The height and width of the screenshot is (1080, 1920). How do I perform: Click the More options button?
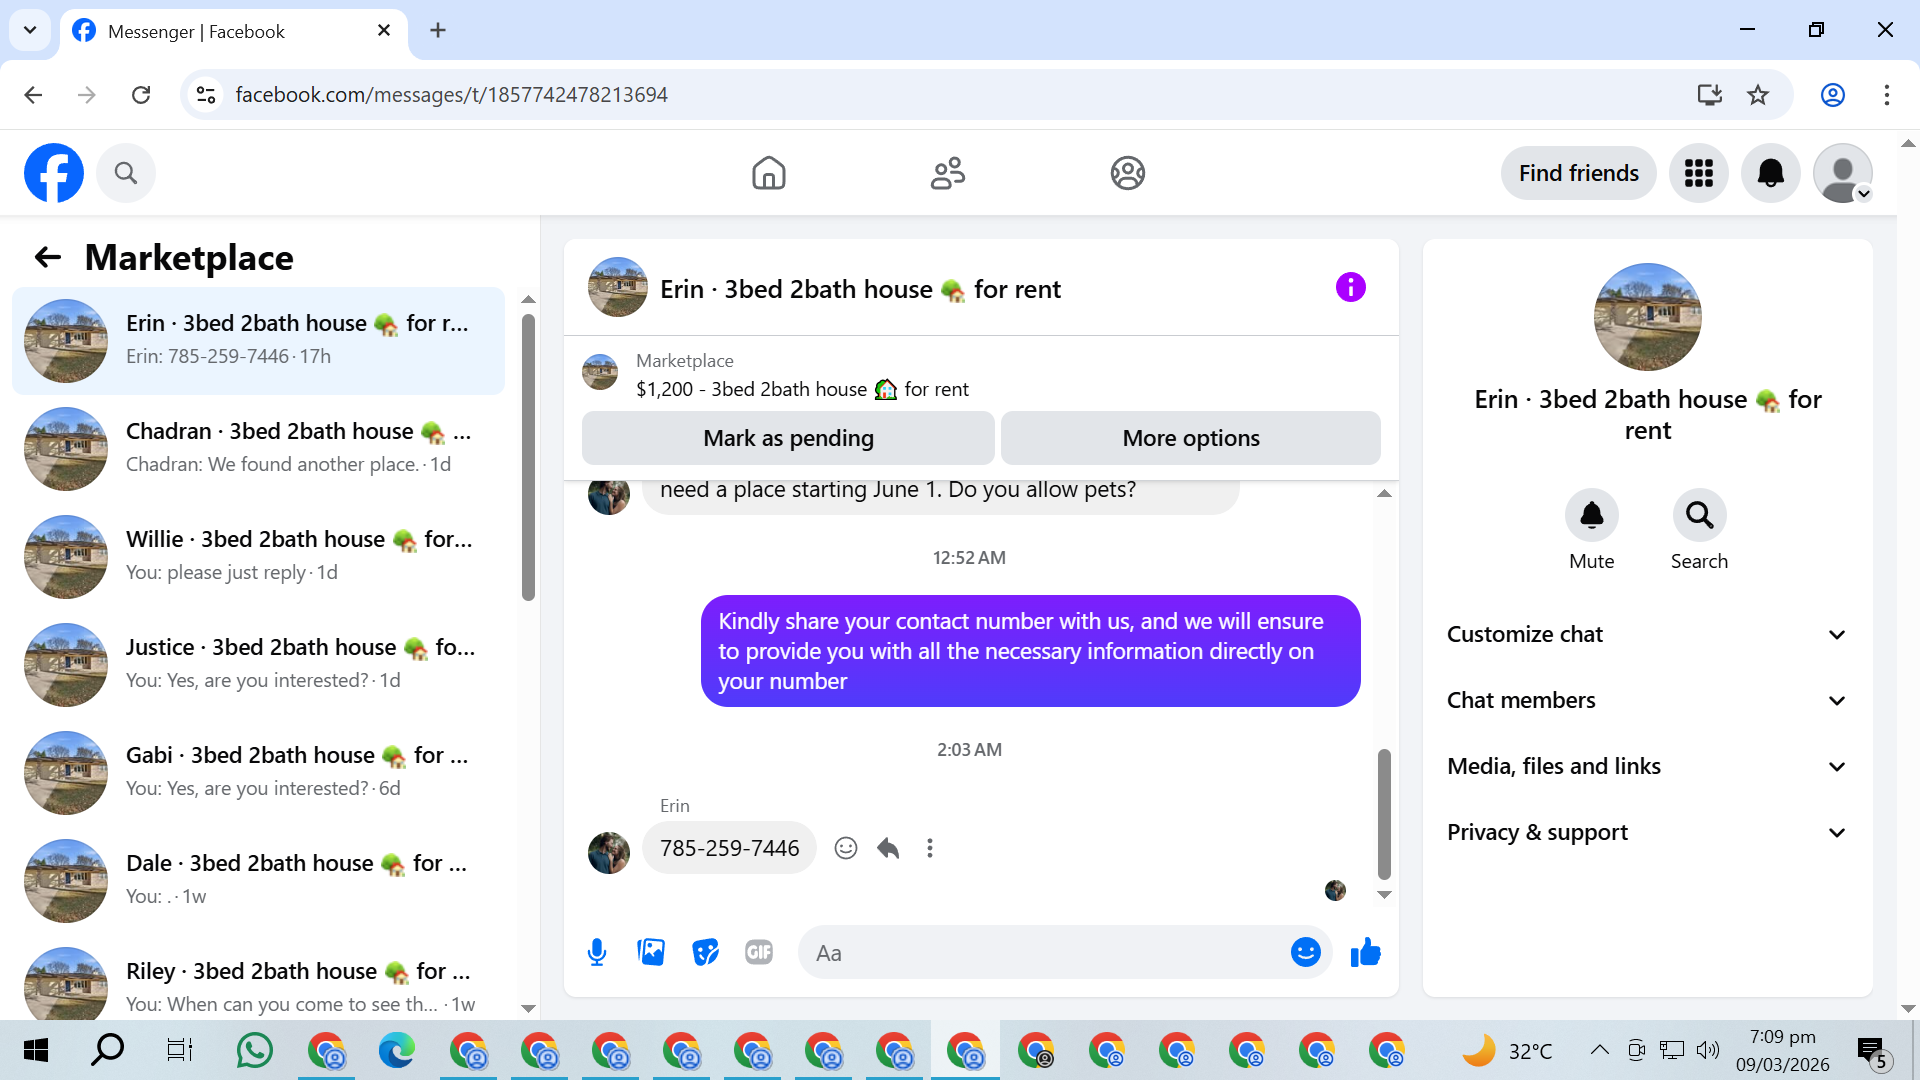[x=1190, y=438]
